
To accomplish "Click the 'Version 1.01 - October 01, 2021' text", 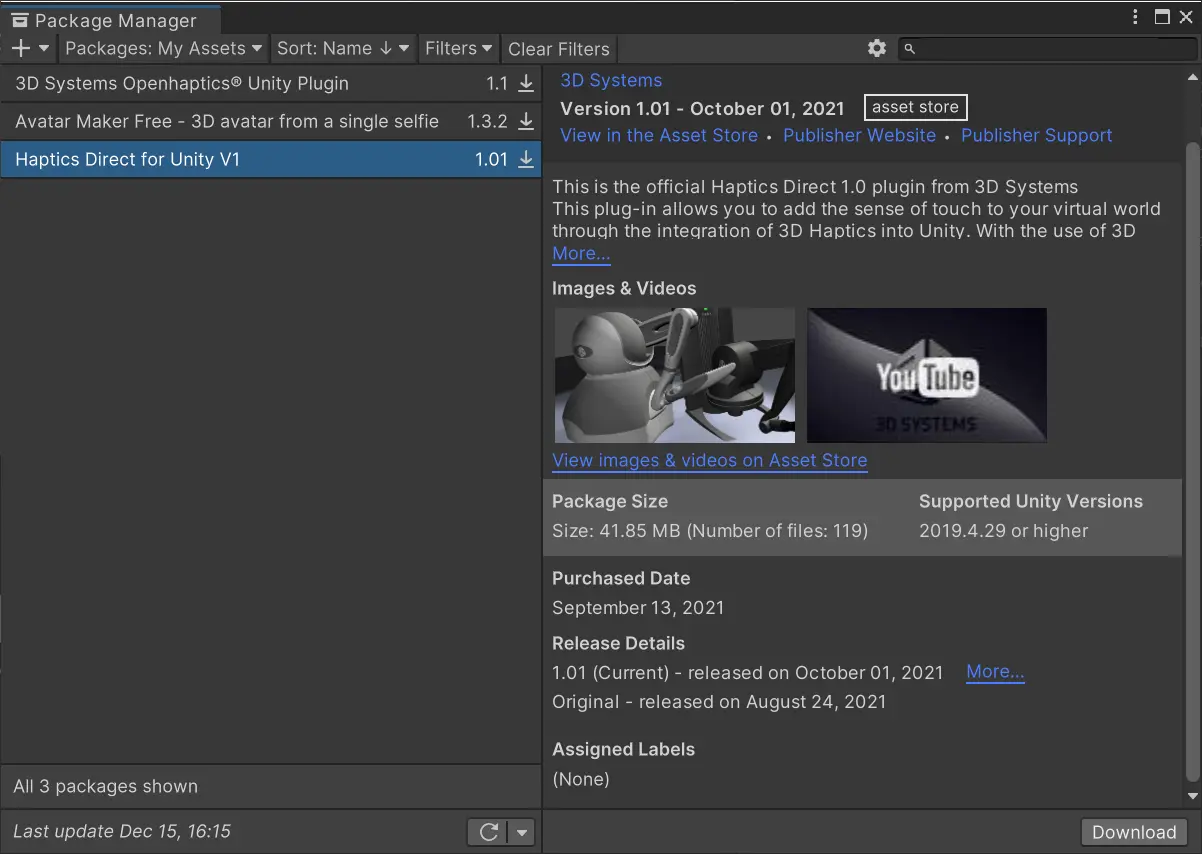I will [702, 109].
